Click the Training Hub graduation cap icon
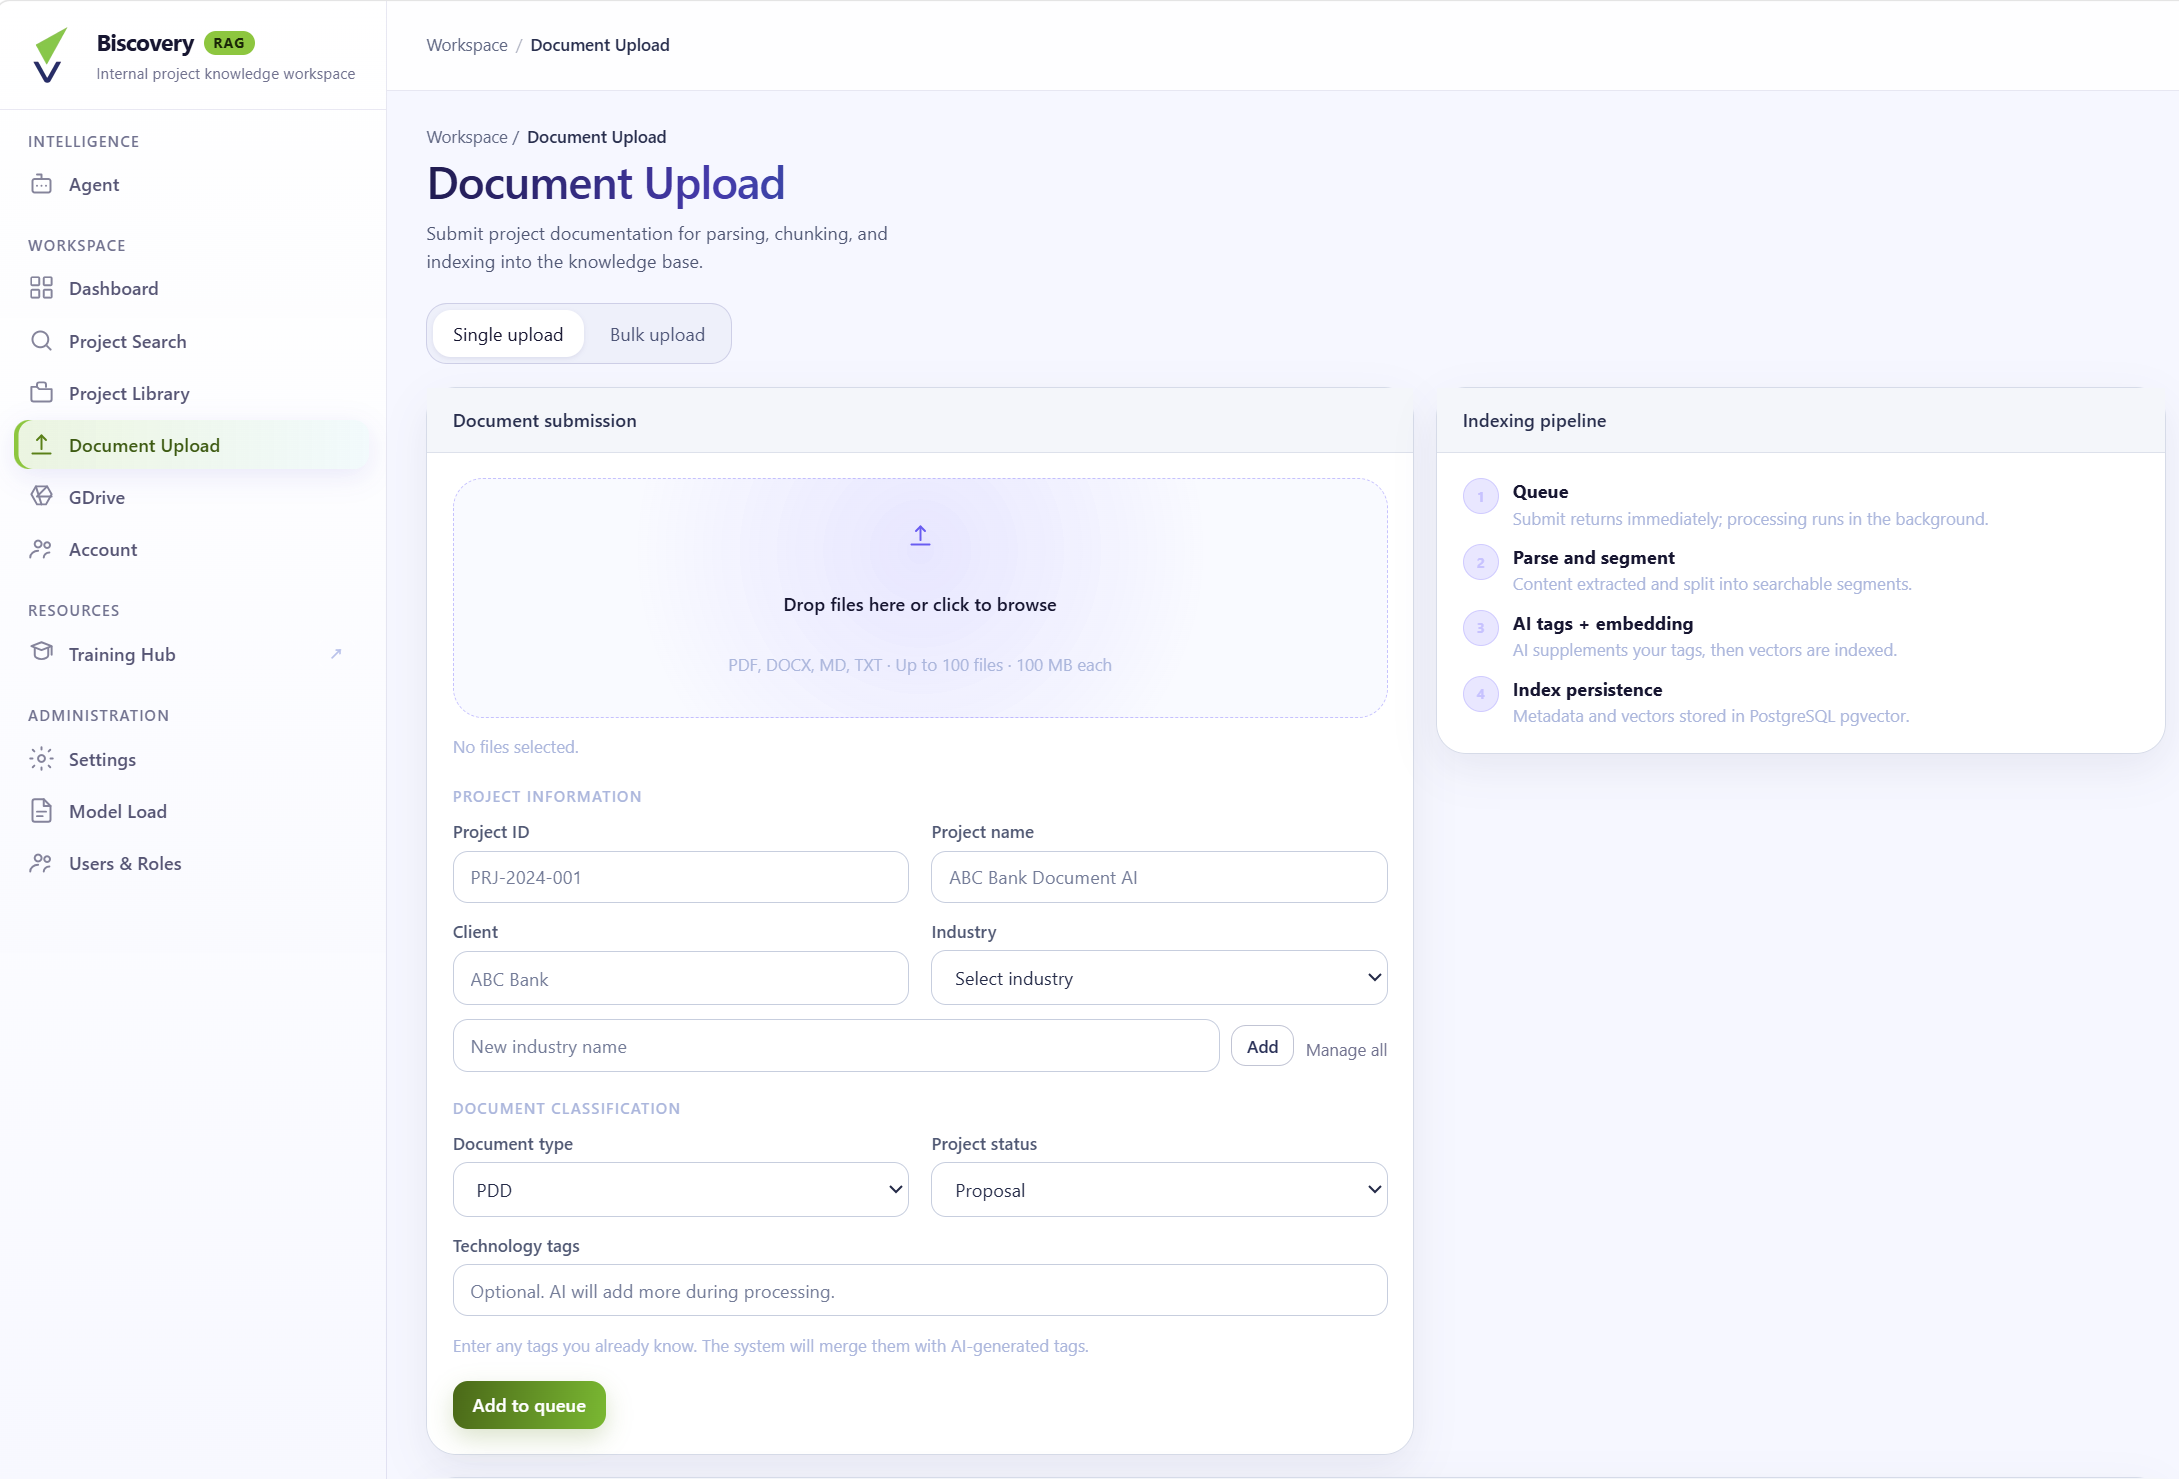Screen dimensions: 2179x1479 click(x=41, y=652)
